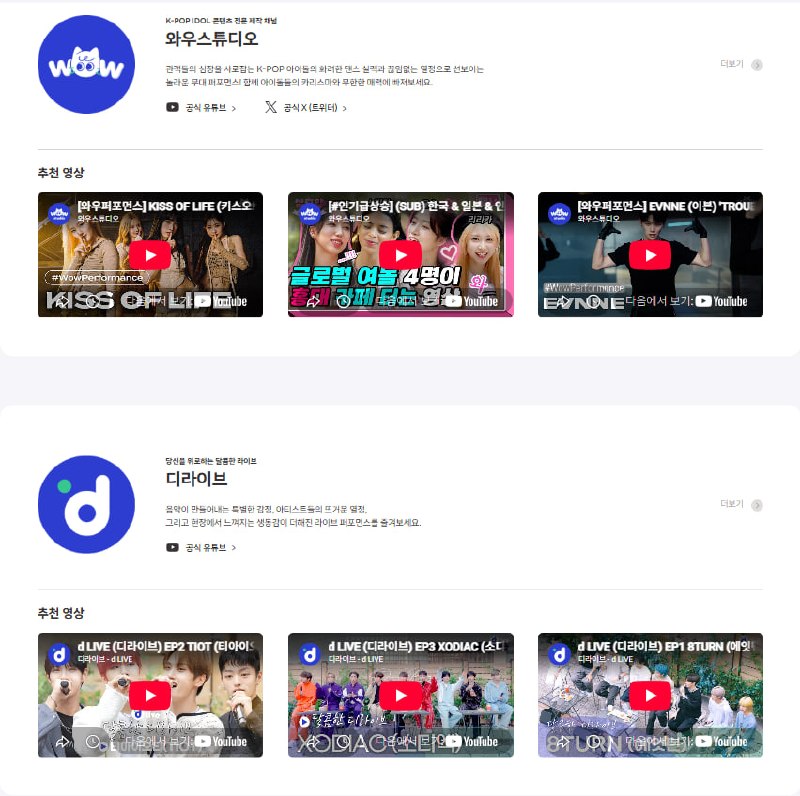800x796 pixels.
Task: Click channel avatar on 인기급상승 video
Action: [310, 213]
